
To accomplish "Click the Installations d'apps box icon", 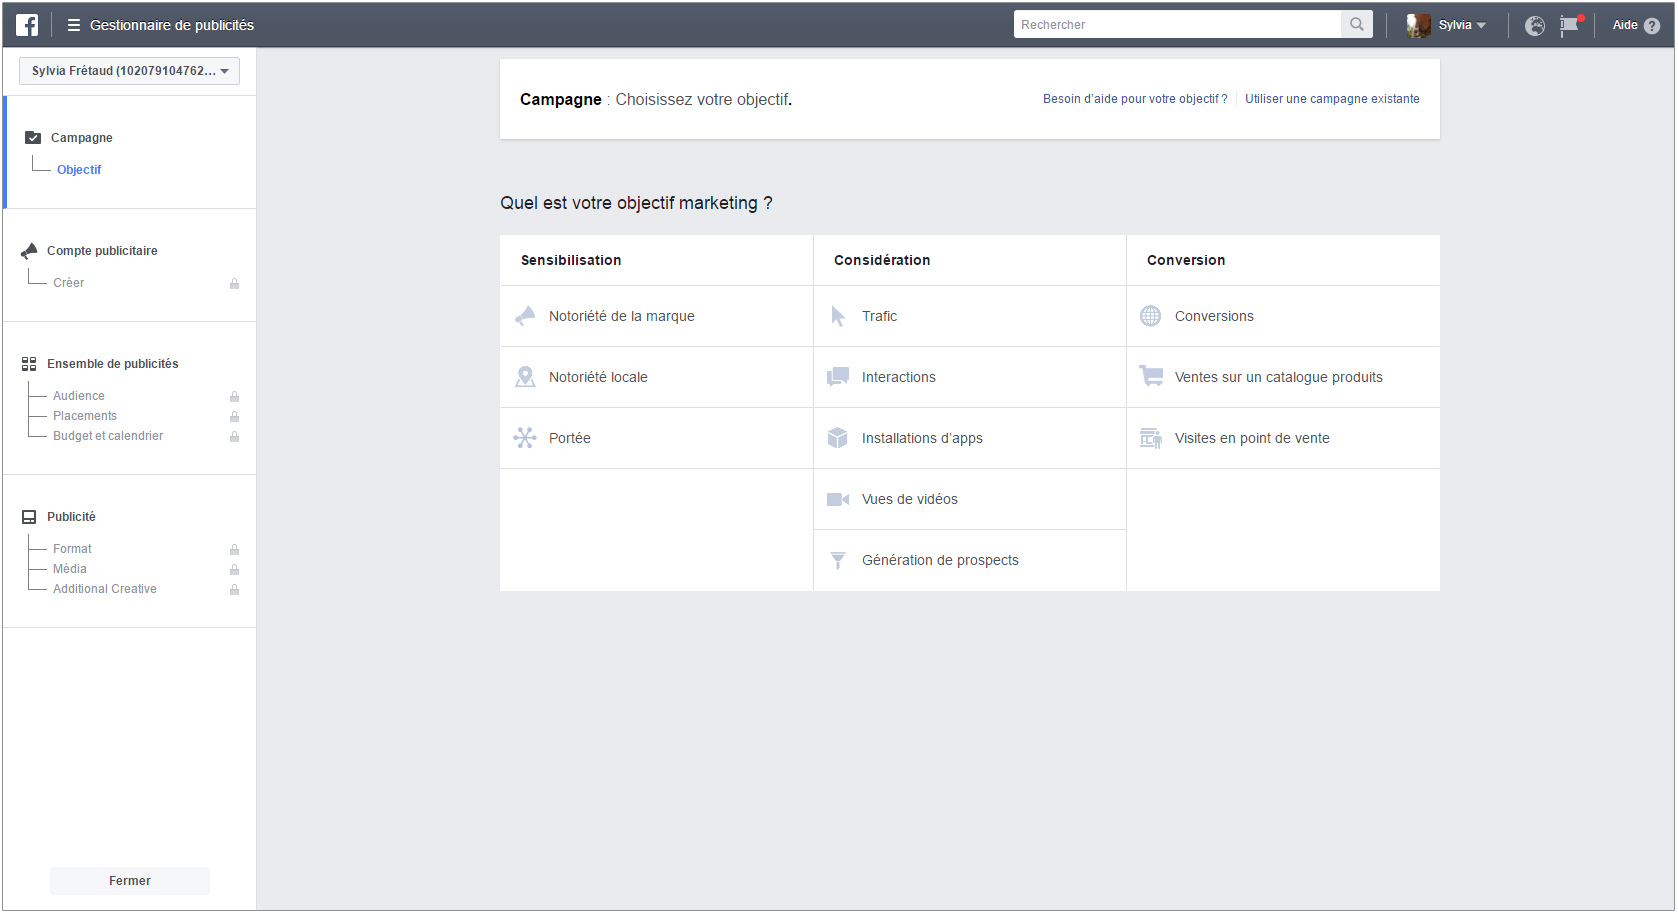I will tap(838, 438).
